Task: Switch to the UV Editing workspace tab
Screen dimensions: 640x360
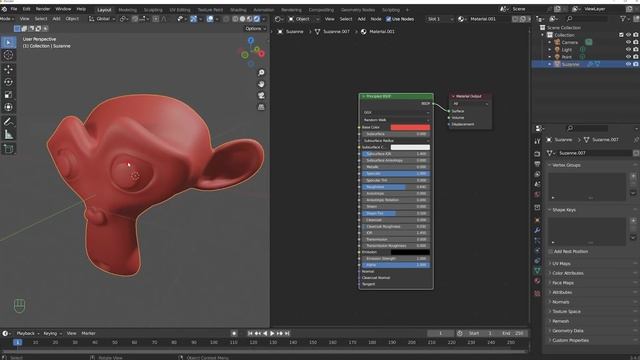Action: tap(180, 10)
